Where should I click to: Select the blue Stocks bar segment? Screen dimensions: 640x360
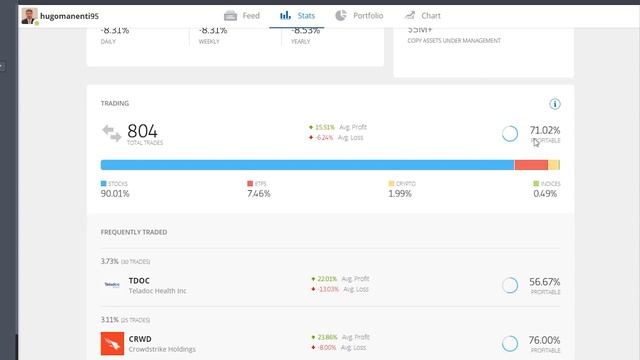[307, 165]
